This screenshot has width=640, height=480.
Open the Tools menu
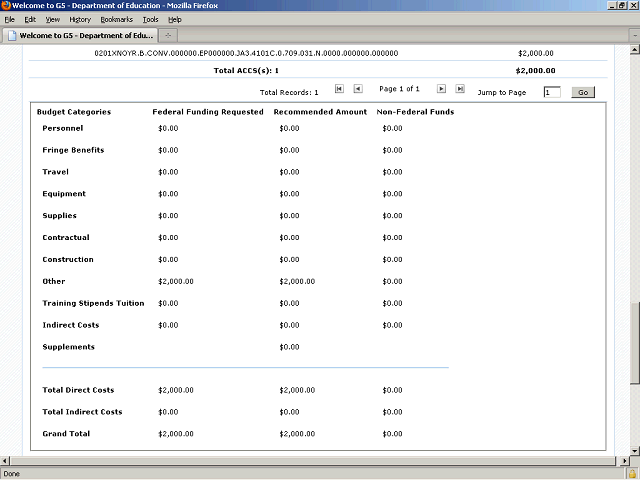coord(150,19)
